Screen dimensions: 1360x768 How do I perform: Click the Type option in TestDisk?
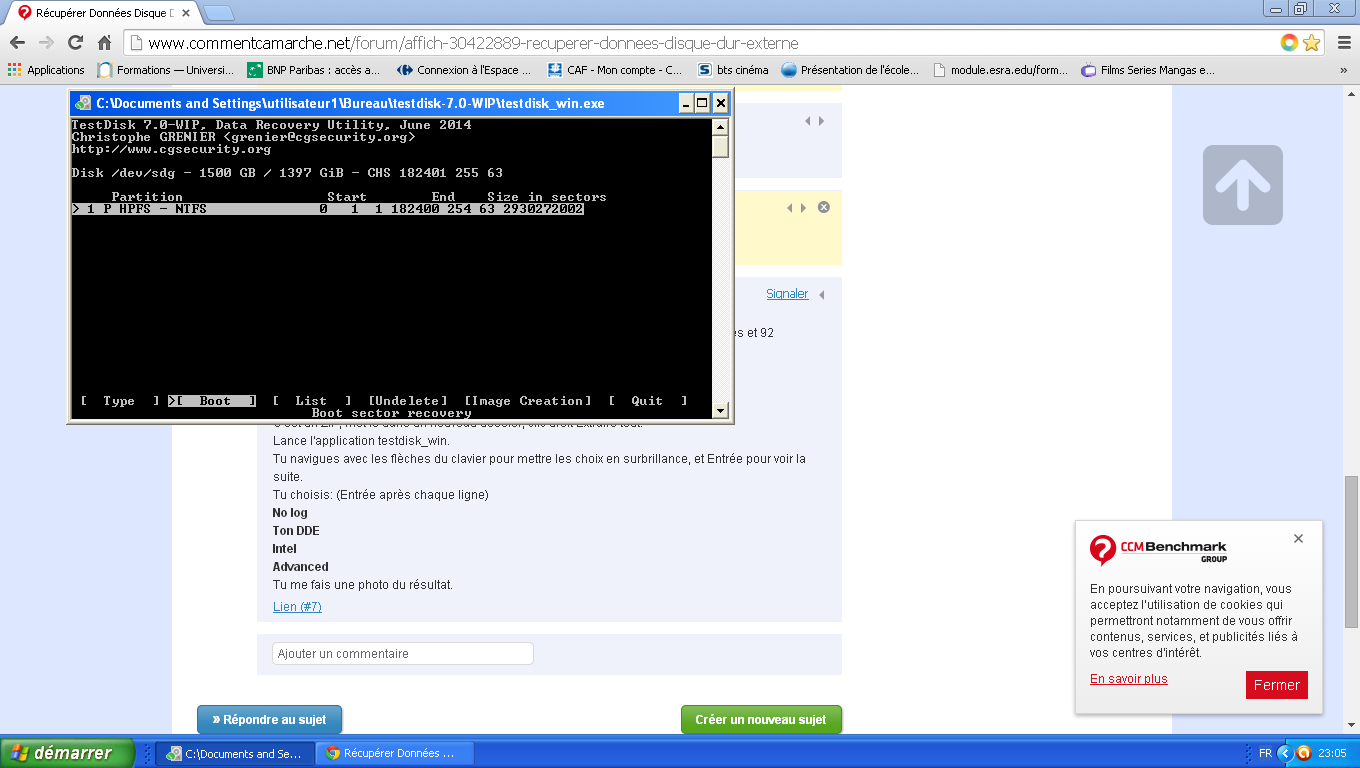pos(119,401)
